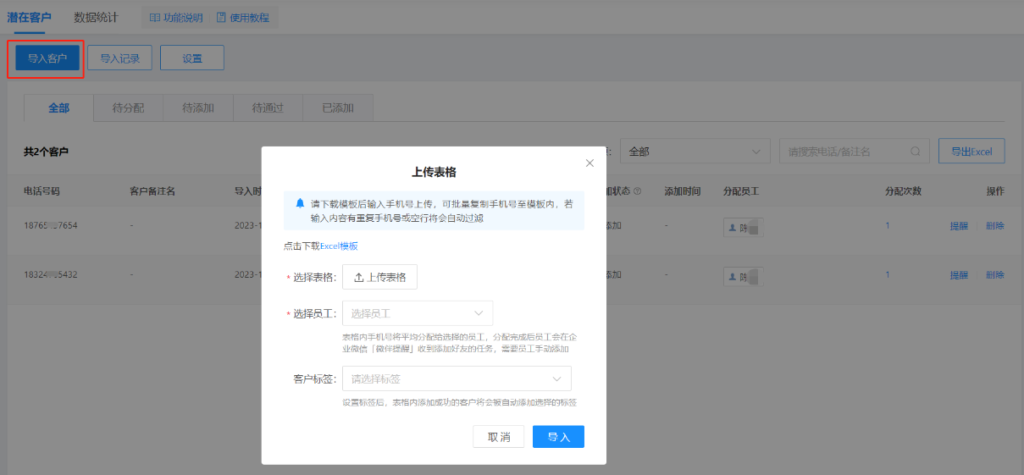Click the bell notice icon in dialog
This screenshot has height=475, width=1024.
coord(300,203)
